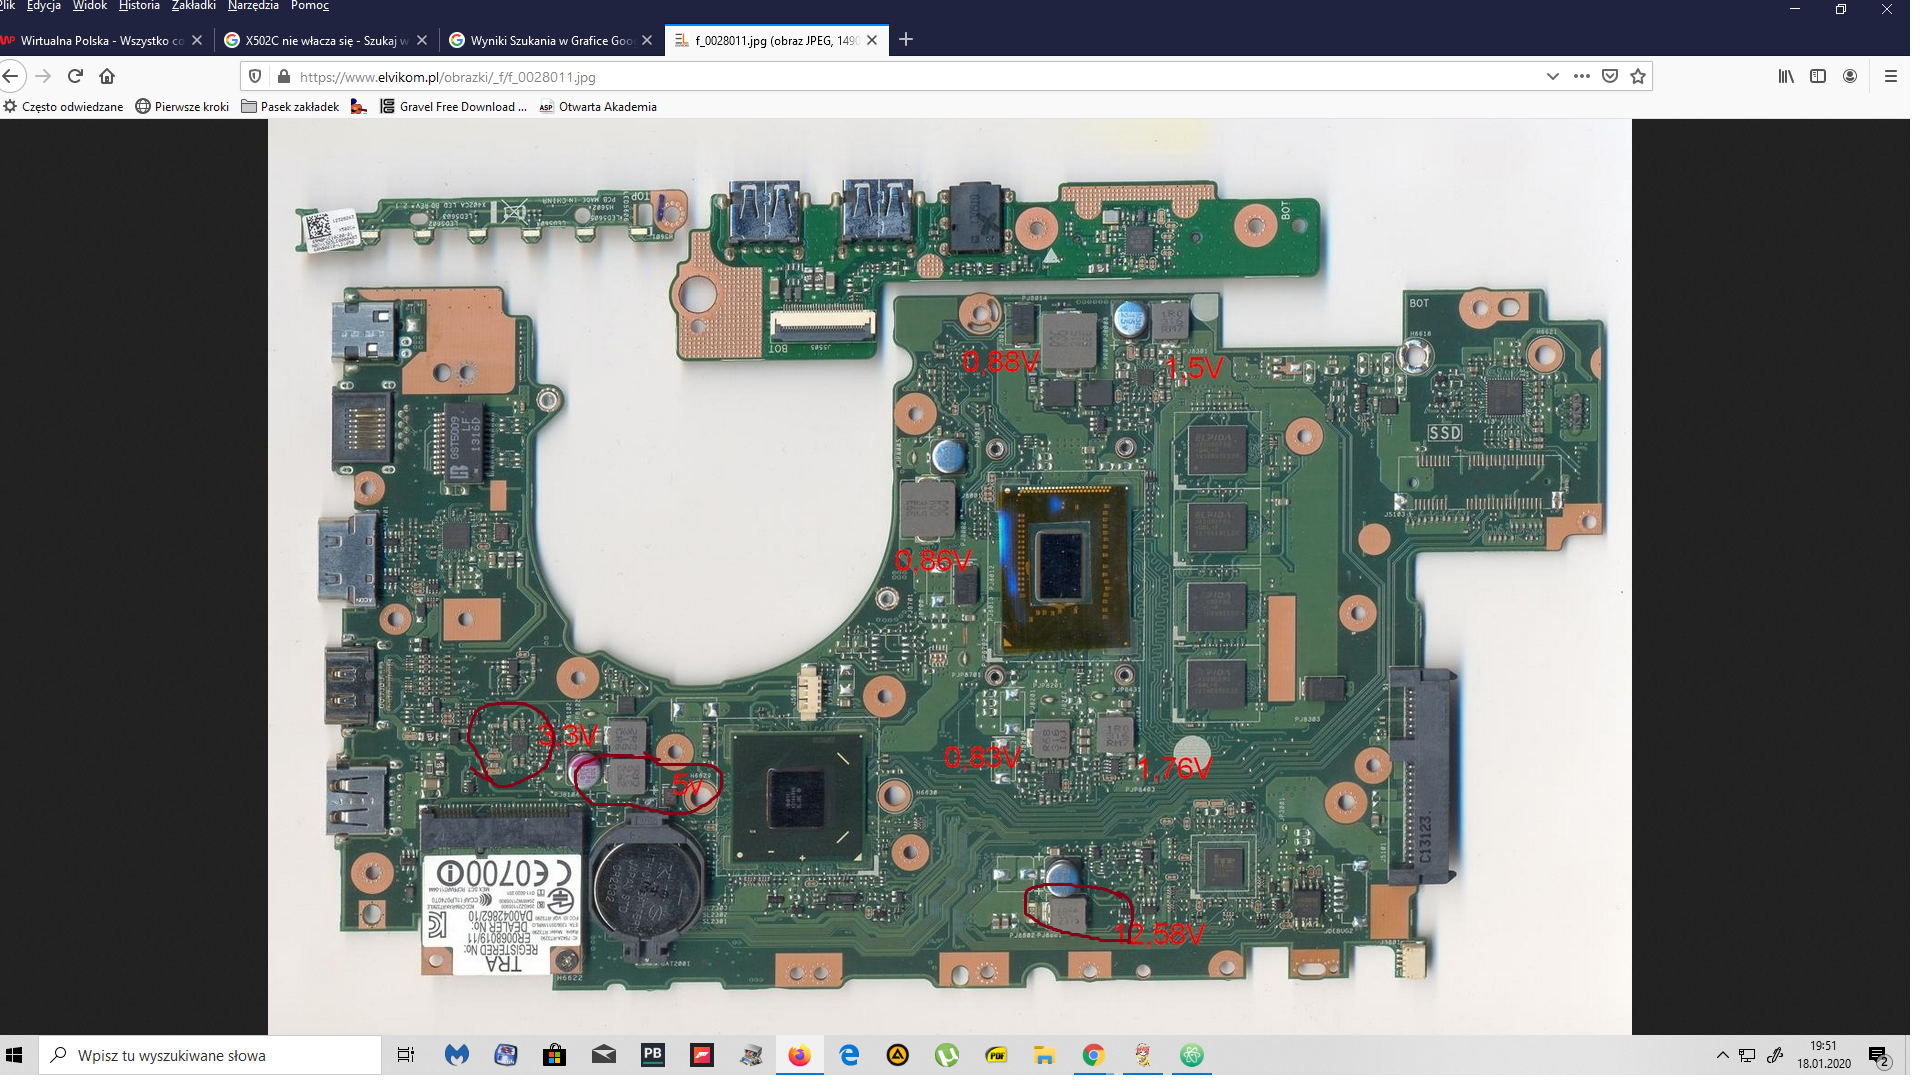This screenshot has height=1080, width=1920.
Task: Open Task View on the taskbar
Action: pyautogui.click(x=405, y=1056)
